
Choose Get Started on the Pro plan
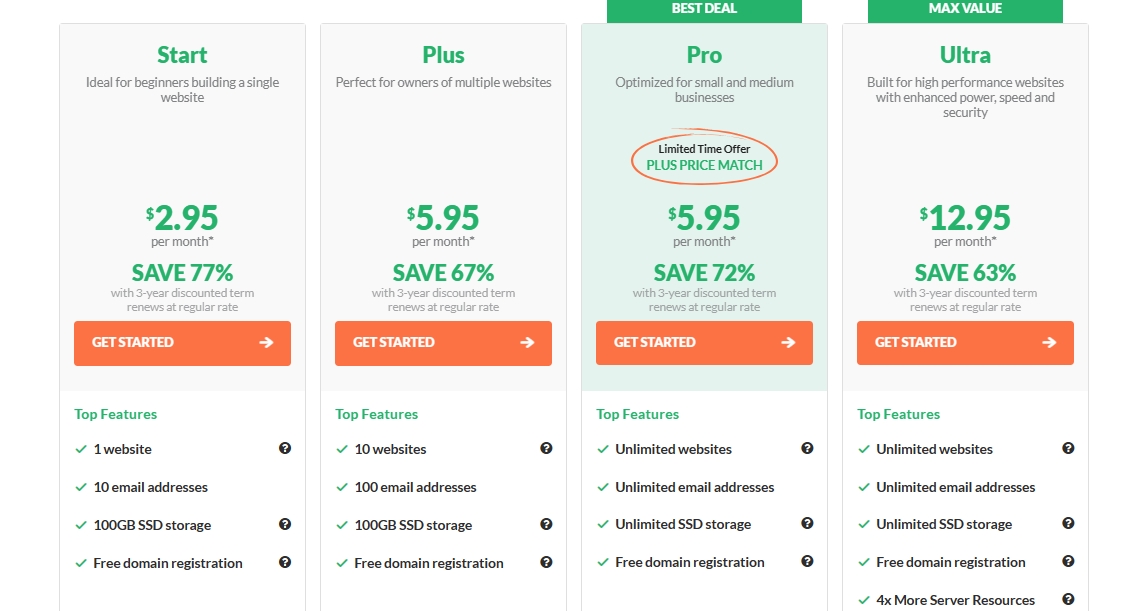tap(704, 343)
